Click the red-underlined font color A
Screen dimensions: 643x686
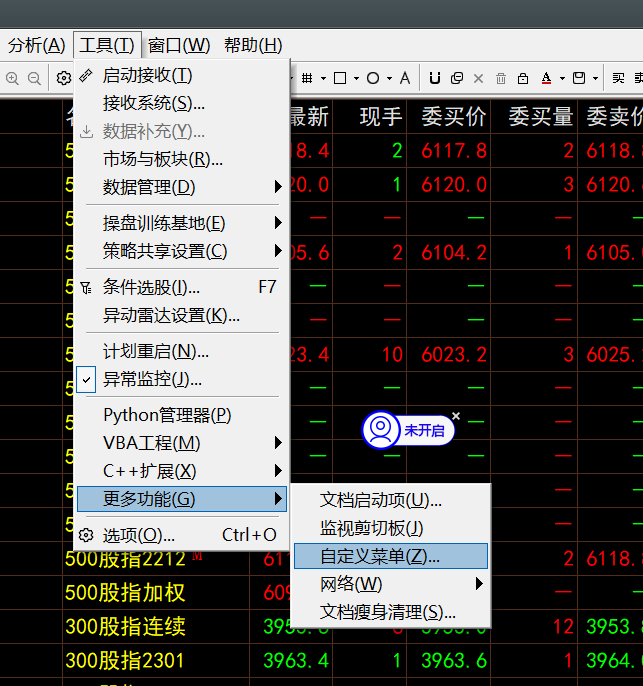click(x=546, y=78)
